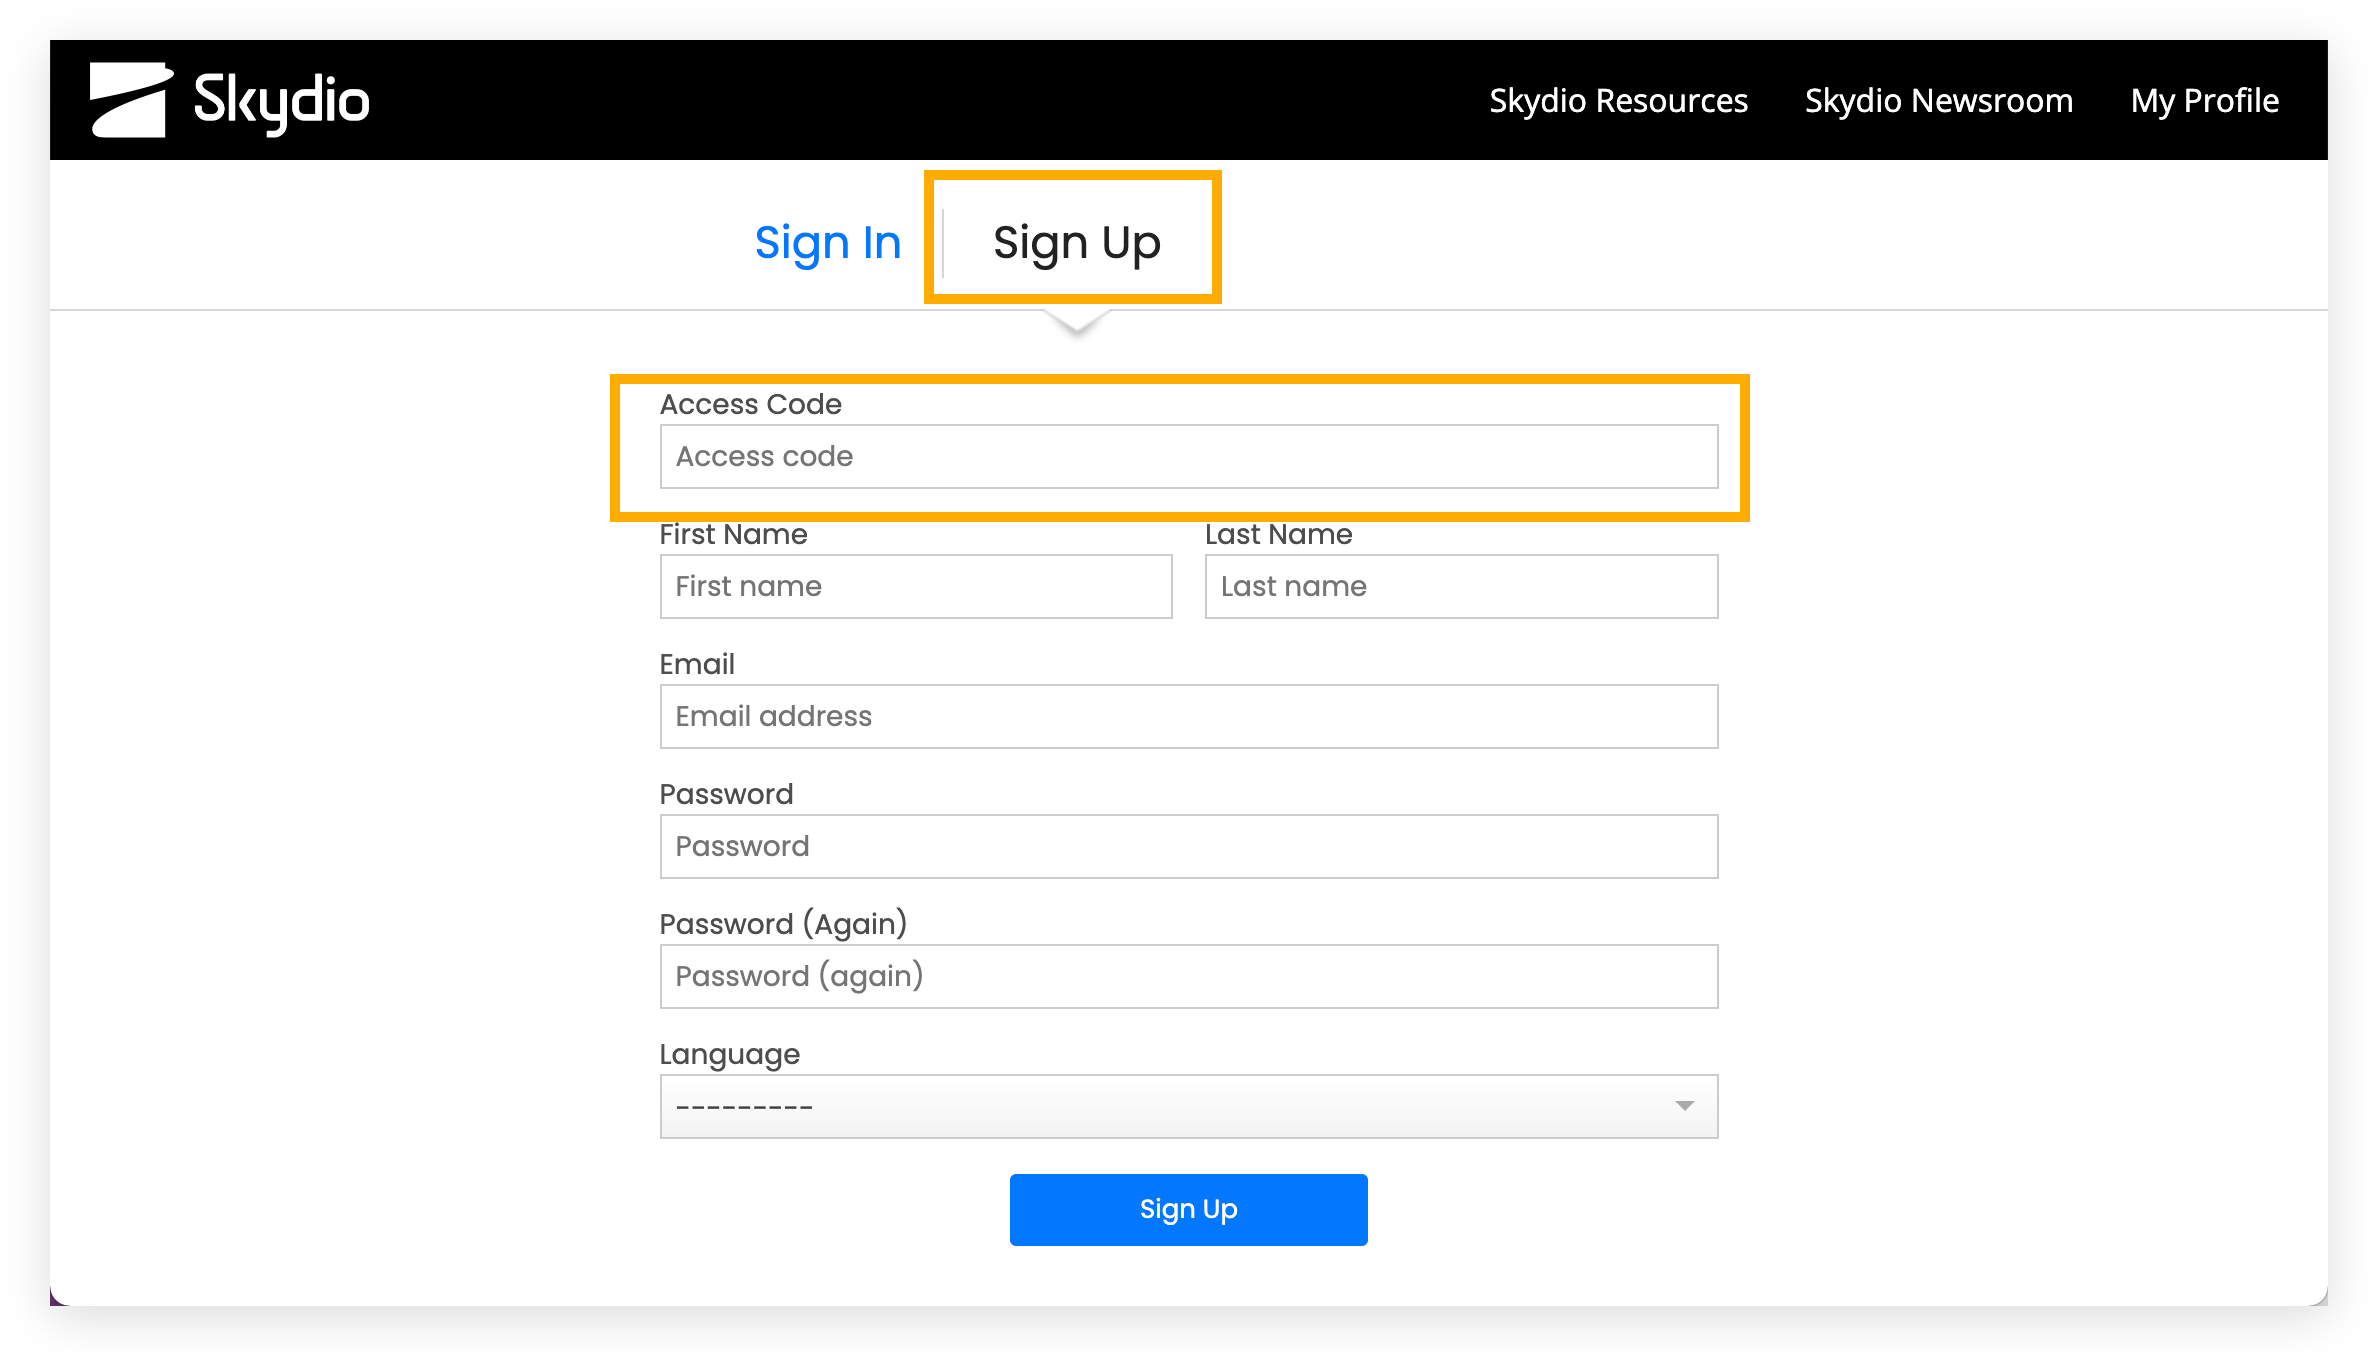2378x1366 pixels.
Task: Click the Password input box
Action: pyautogui.click(x=1188, y=846)
